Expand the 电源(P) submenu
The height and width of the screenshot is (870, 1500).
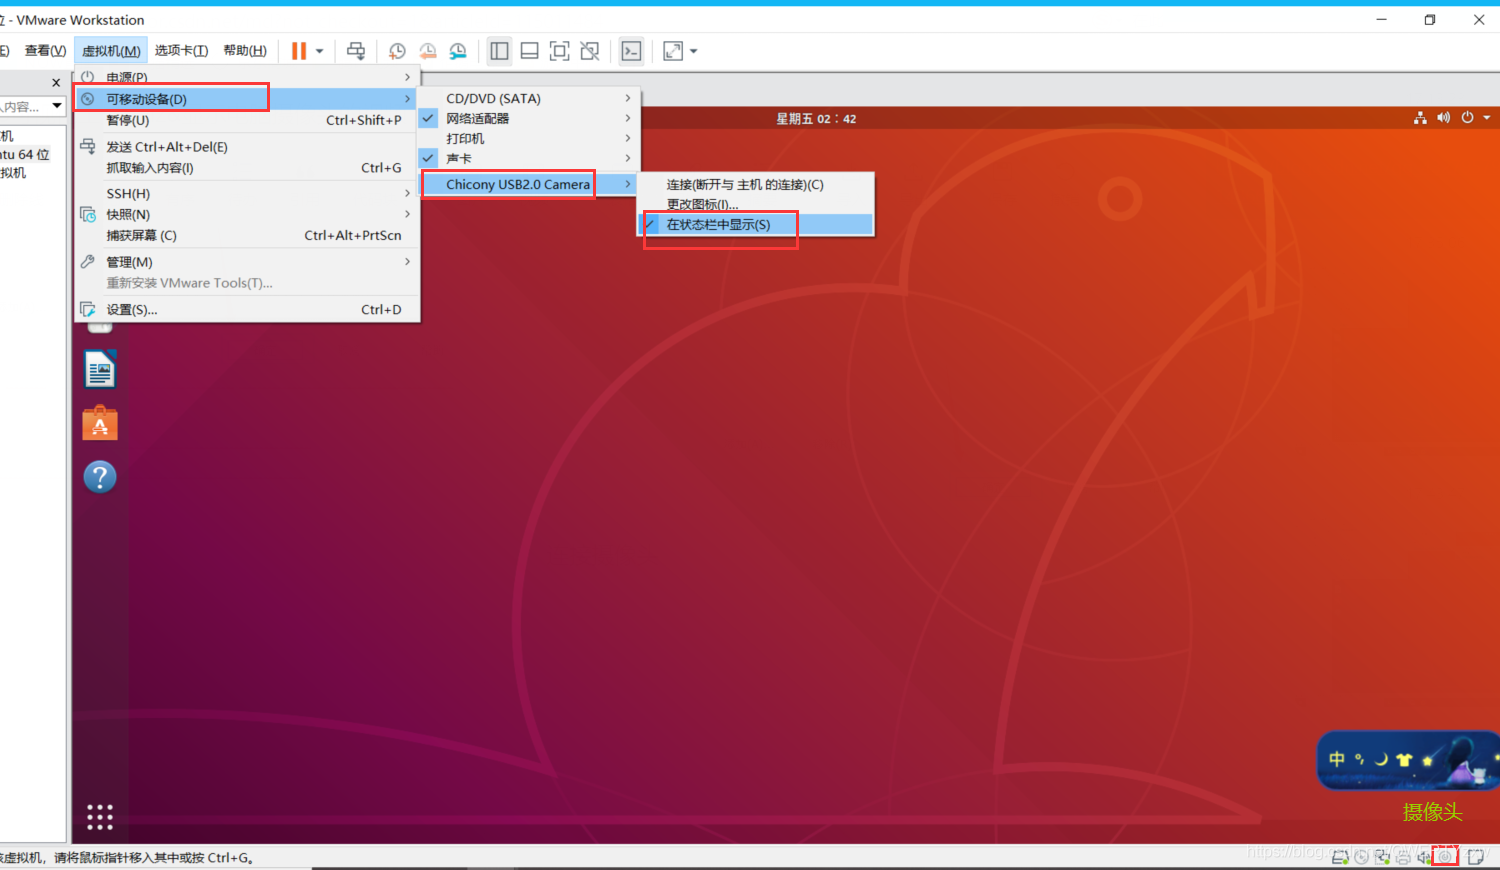[x=247, y=77]
